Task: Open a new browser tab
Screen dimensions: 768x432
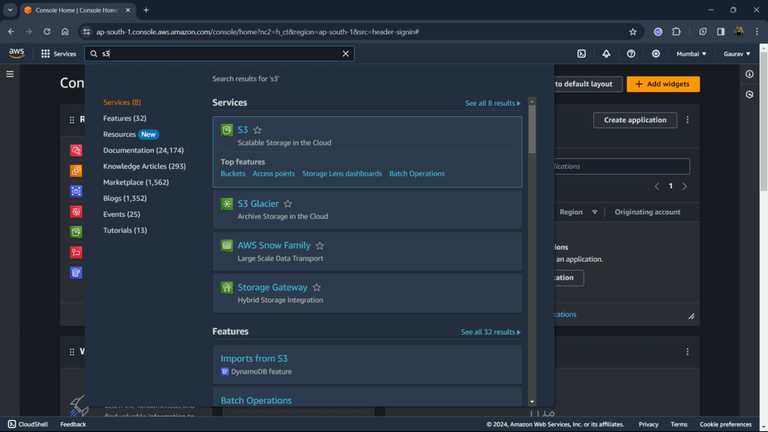Action: pyautogui.click(x=146, y=10)
